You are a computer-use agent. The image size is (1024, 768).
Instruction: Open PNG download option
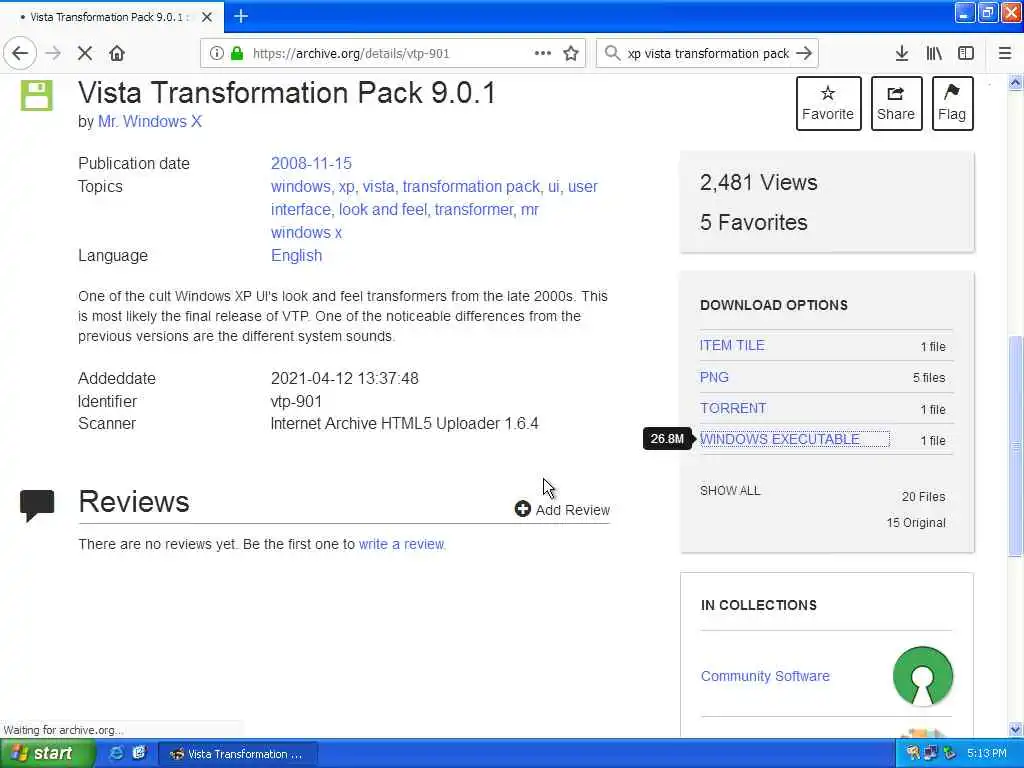pyautogui.click(x=714, y=377)
